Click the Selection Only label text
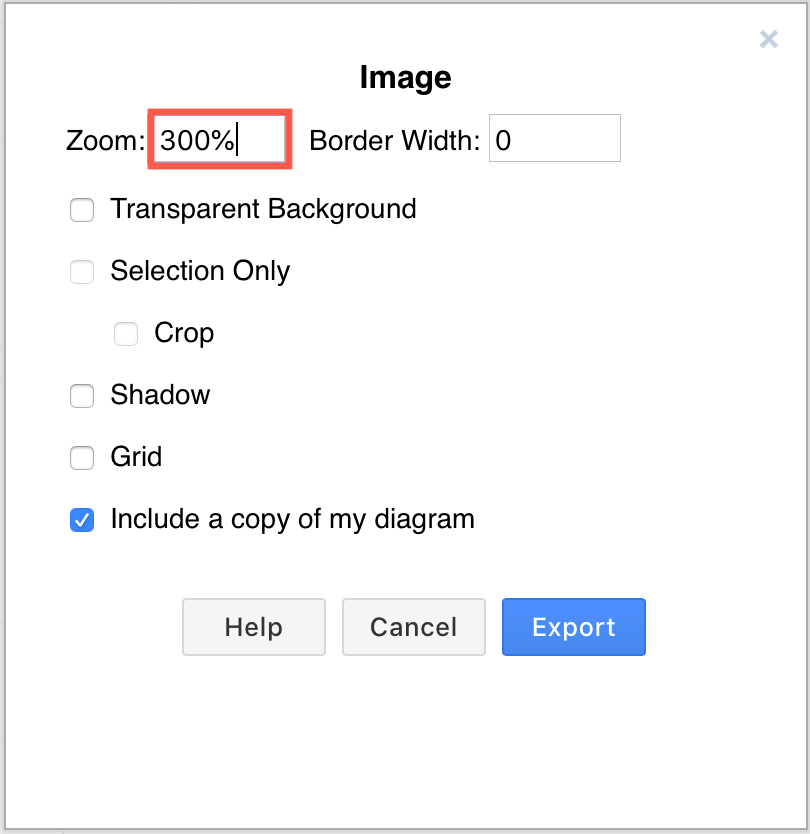 click(200, 271)
